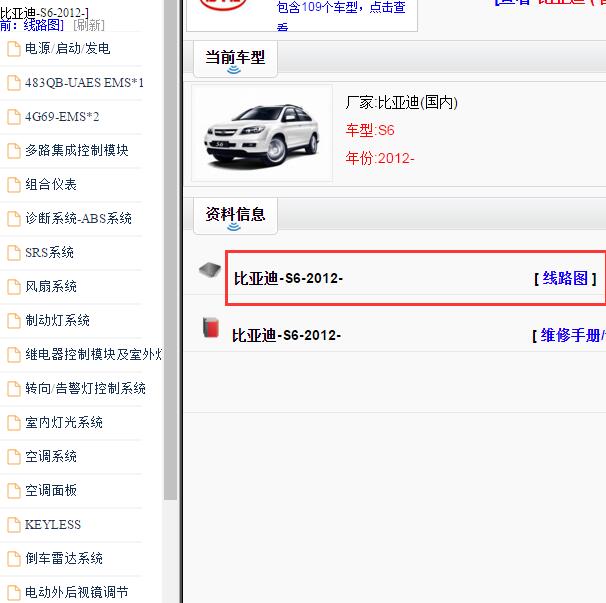Select 组合仪表 in the sidebar list
The image size is (606, 603).
tap(51, 184)
